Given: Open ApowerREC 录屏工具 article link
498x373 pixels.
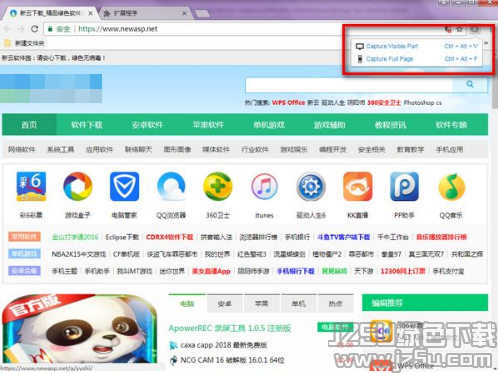Looking at the screenshot, I should point(230,328).
